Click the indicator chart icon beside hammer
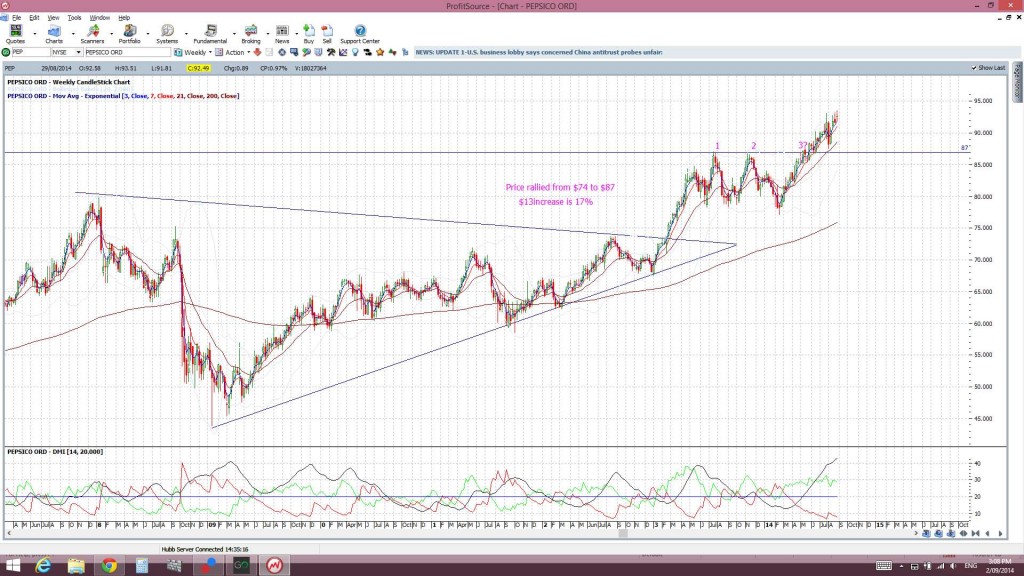This screenshot has width=1024, height=576. [343, 52]
